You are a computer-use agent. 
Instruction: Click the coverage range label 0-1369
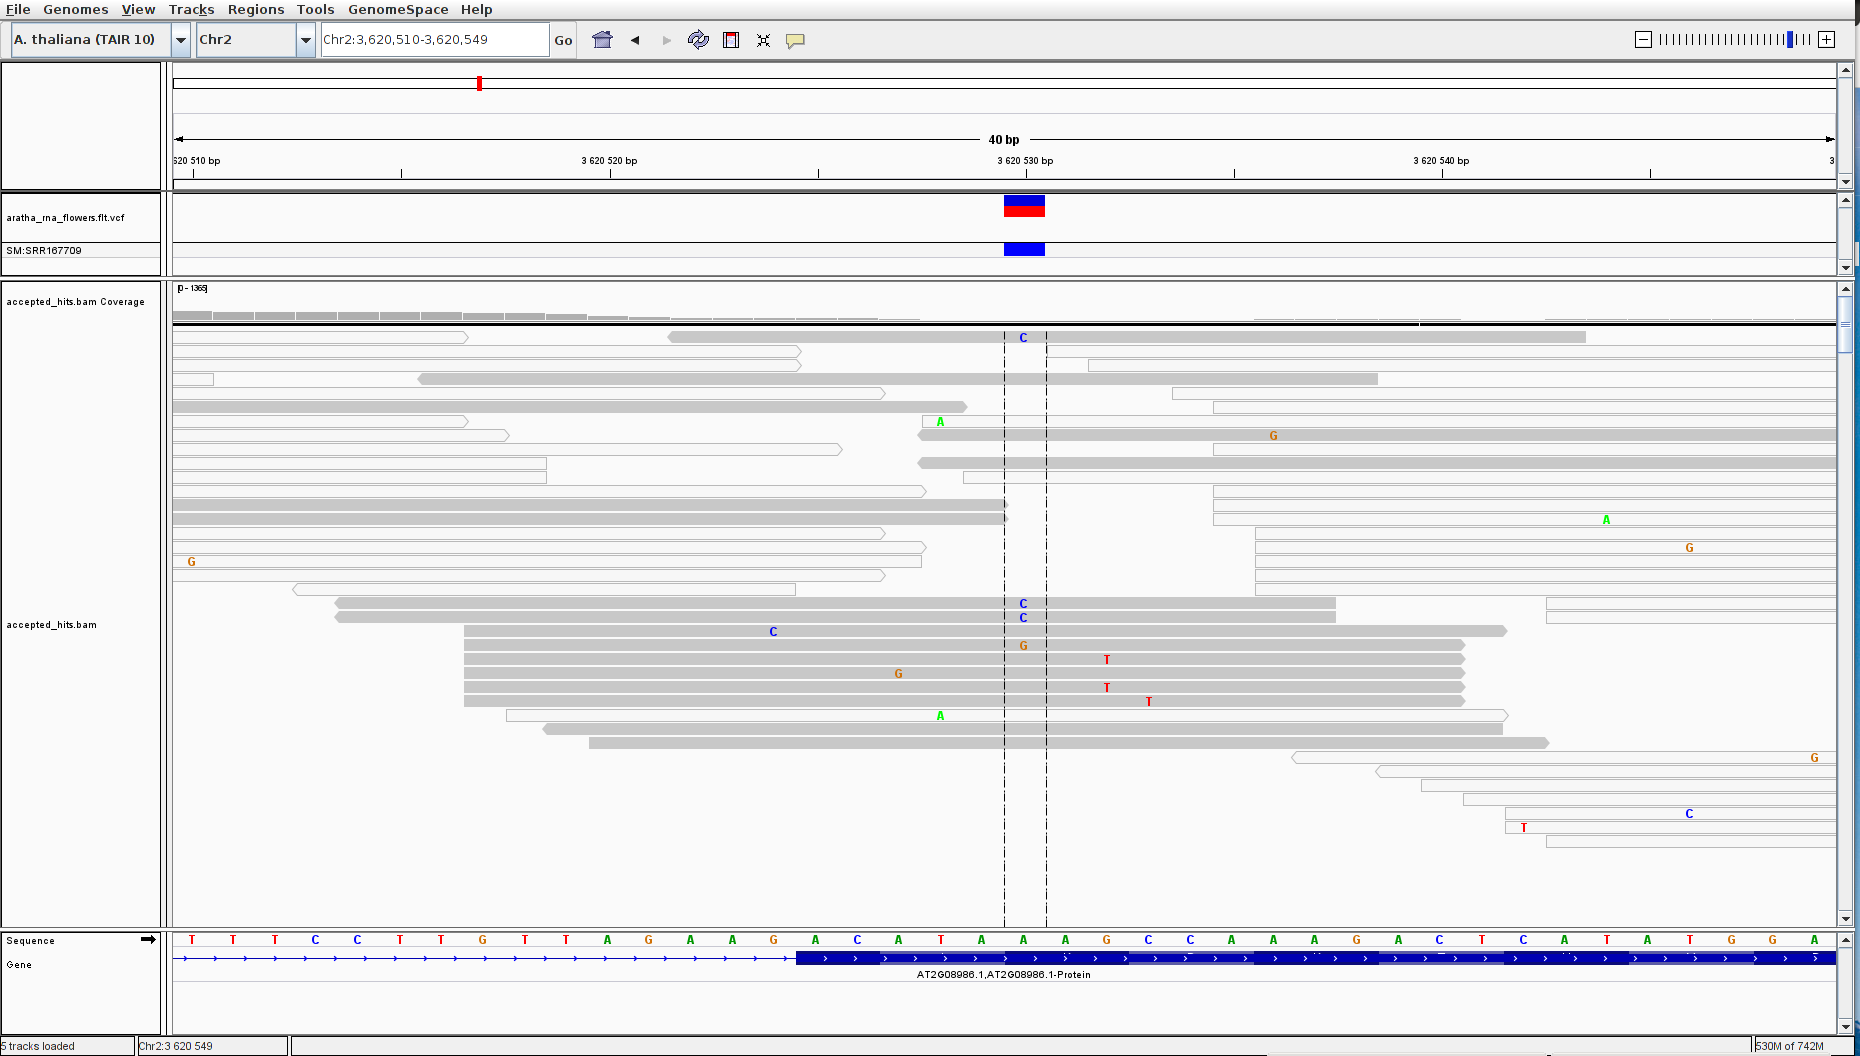tap(192, 288)
